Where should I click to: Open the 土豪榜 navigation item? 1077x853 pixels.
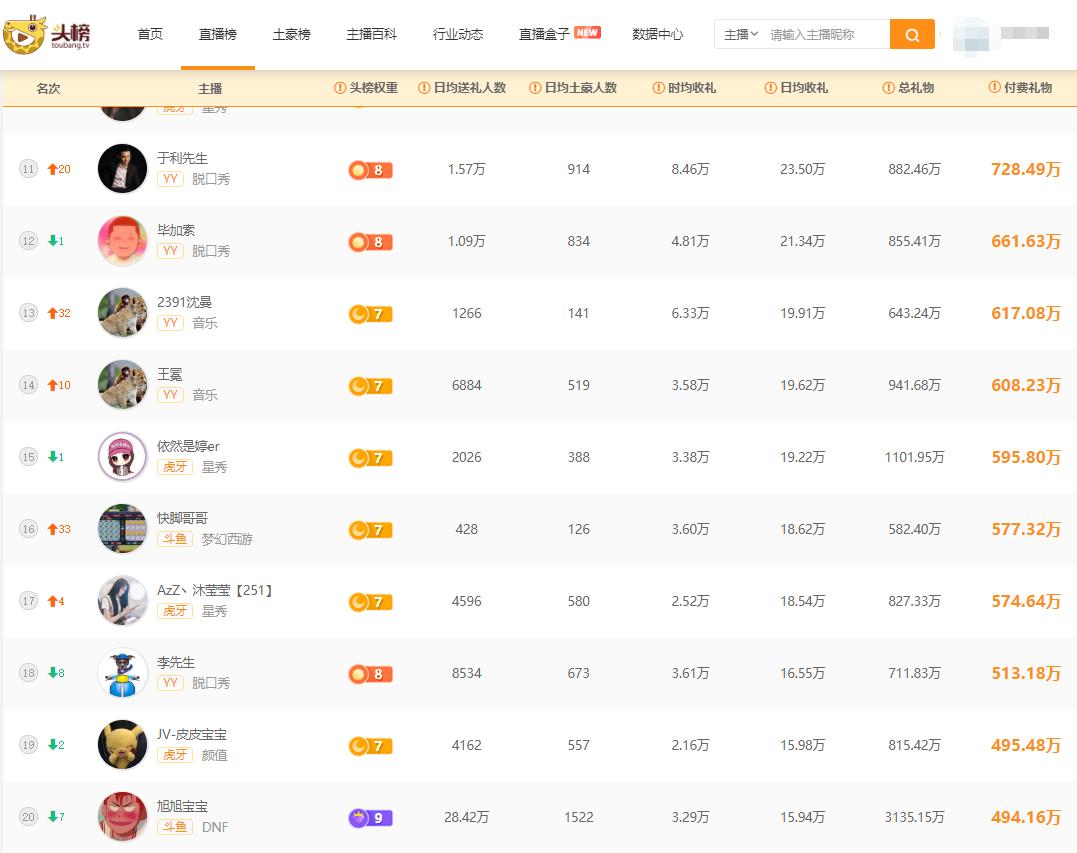291,34
